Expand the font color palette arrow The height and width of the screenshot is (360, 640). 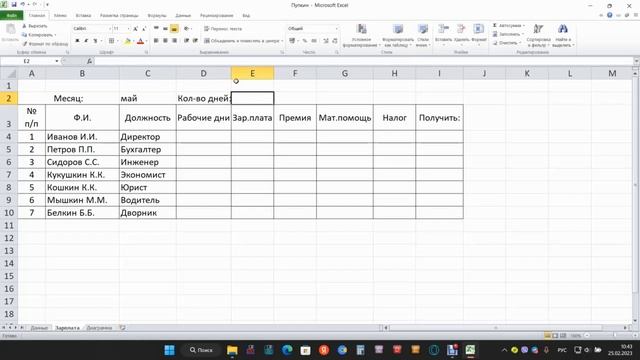[146, 41]
